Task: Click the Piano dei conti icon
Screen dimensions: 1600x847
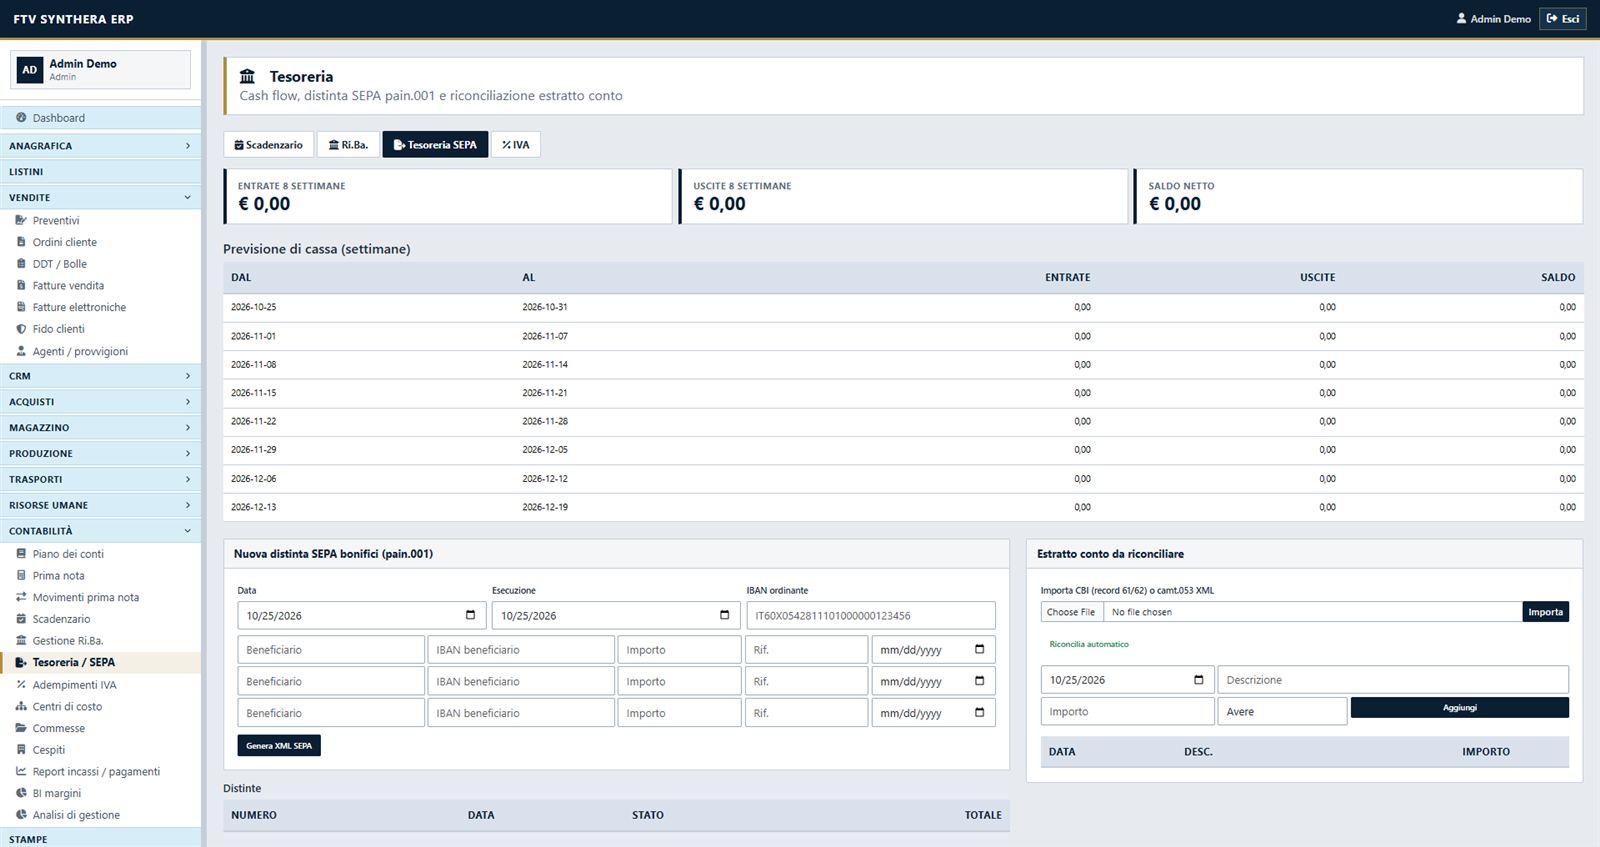Action: click(x=21, y=554)
